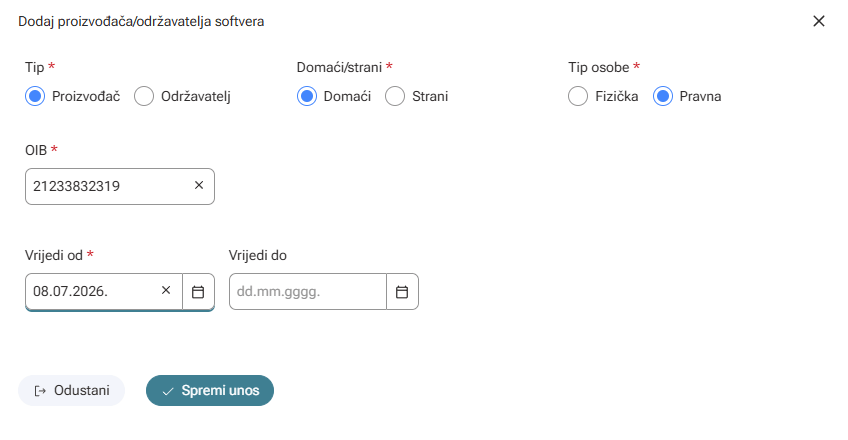Click the Vrijedi do field label
The height and width of the screenshot is (440, 848).
pos(257,255)
